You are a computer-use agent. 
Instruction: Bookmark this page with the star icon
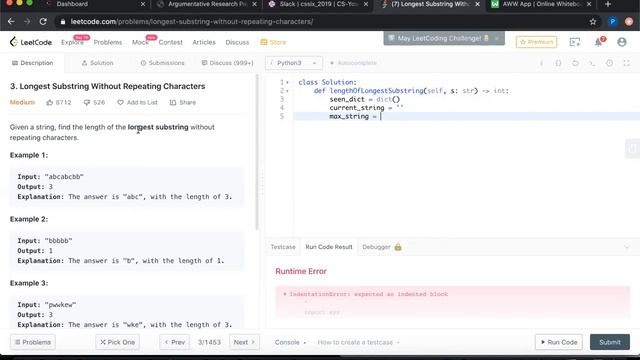pos(593,22)
